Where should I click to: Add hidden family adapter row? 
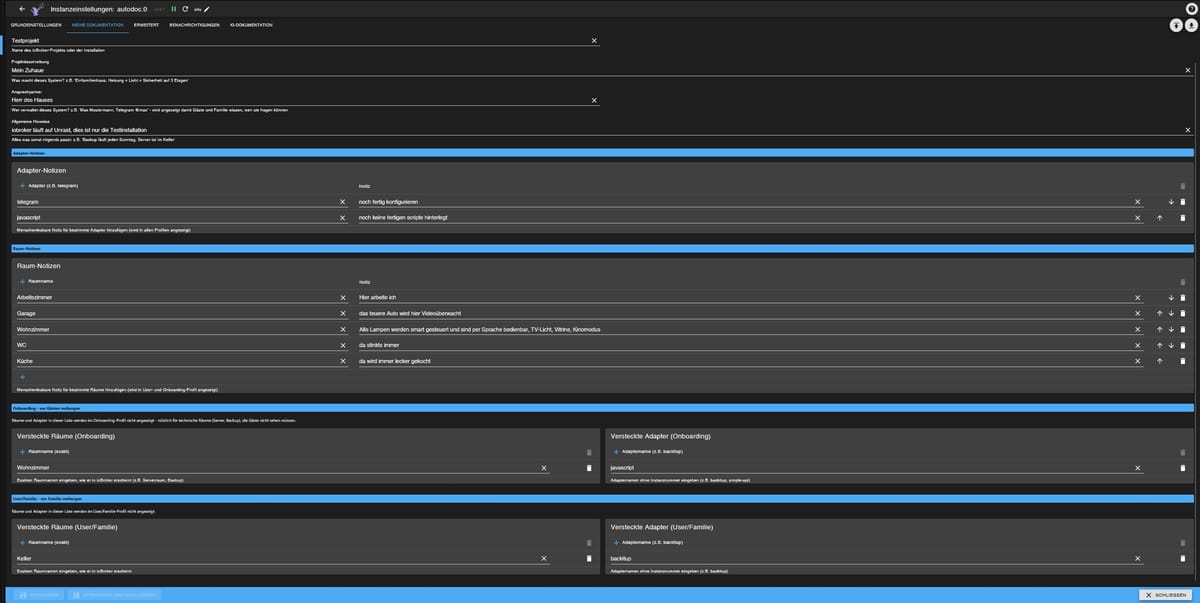tap(616, 542)
